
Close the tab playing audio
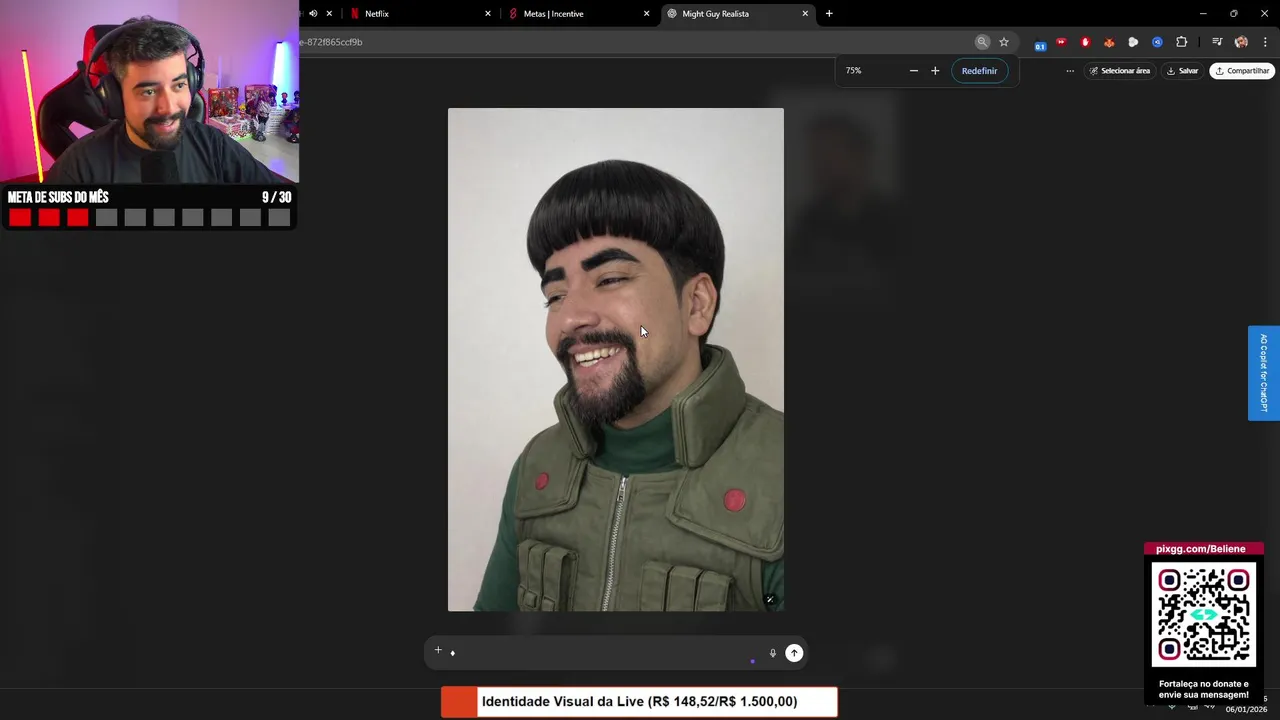pyautogui.click(x=329, y=14)
